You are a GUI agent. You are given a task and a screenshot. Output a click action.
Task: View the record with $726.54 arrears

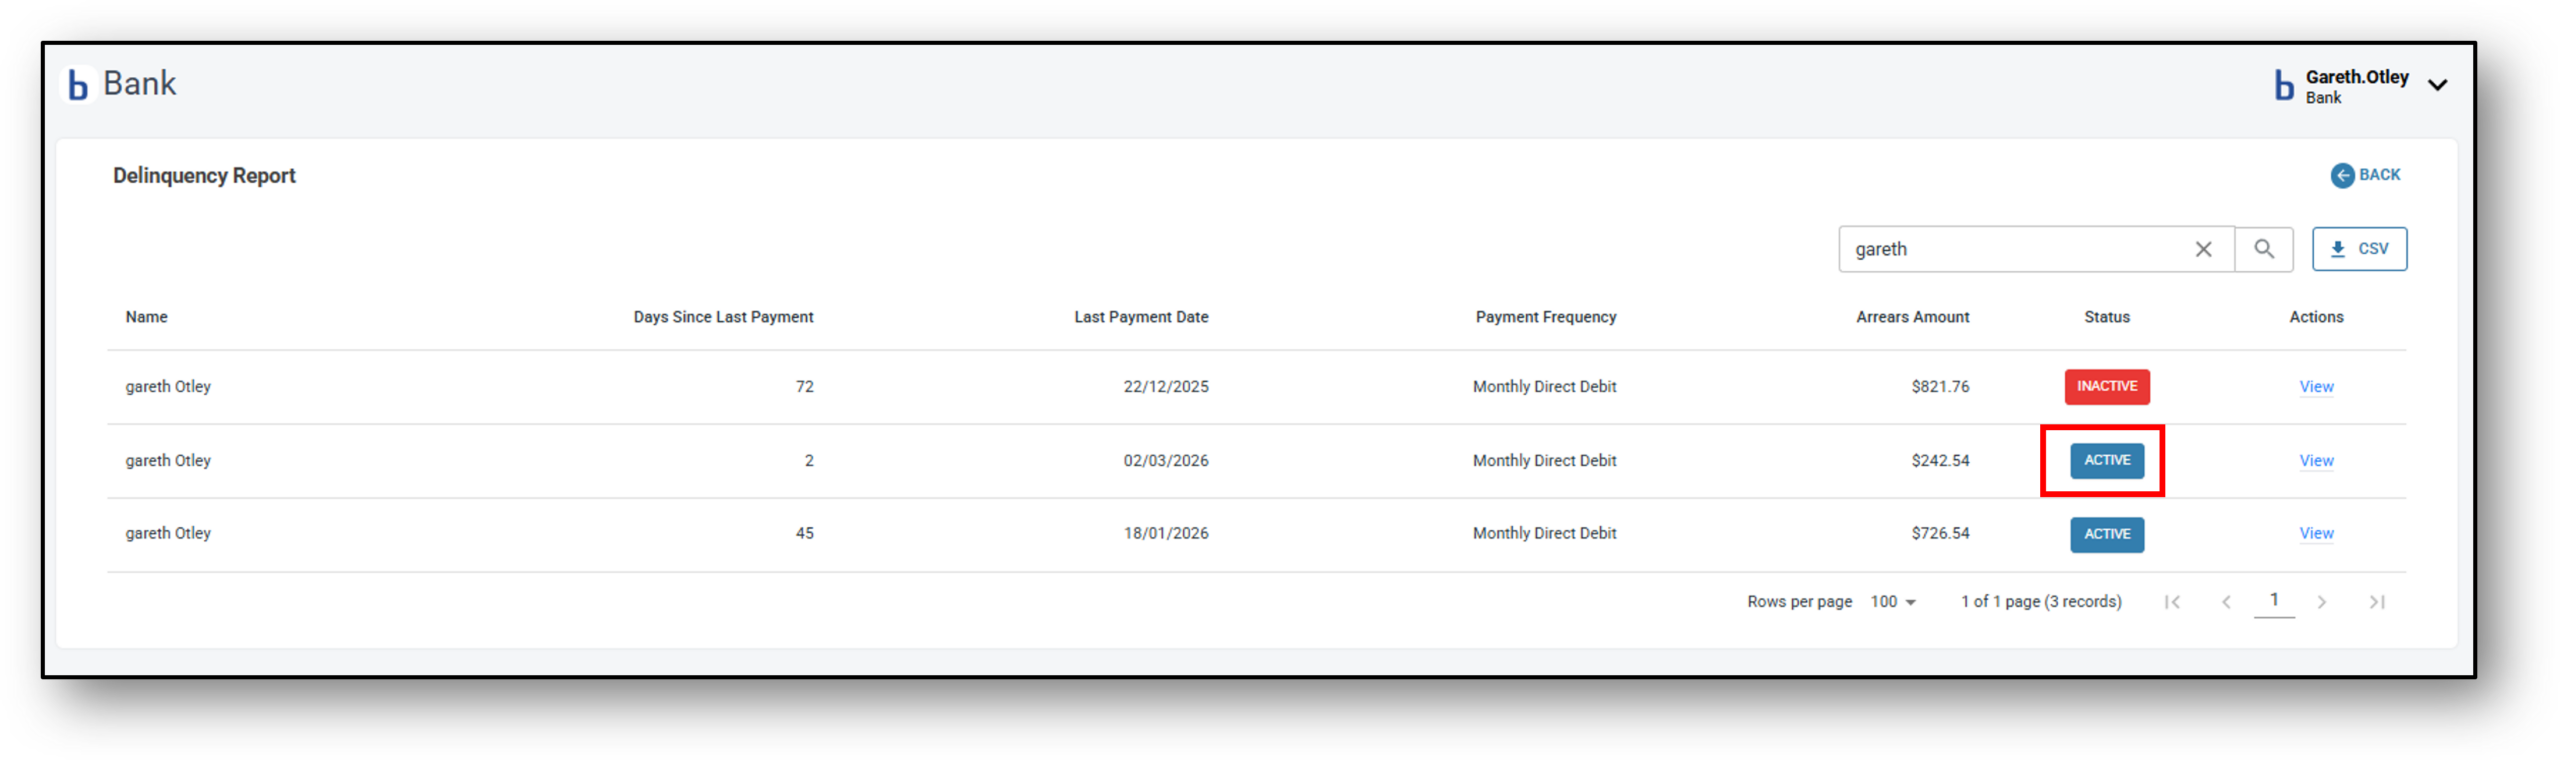(x=2316, y=534)
